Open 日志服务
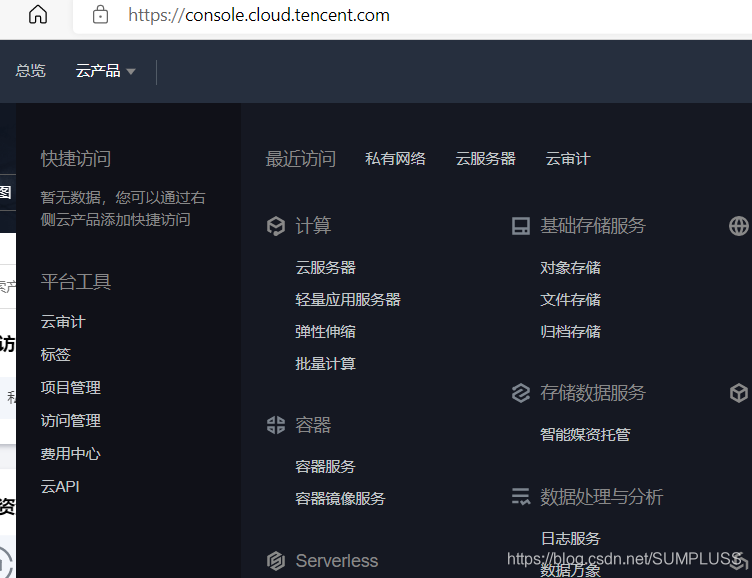The image size is (752, 578). [570, 539]
